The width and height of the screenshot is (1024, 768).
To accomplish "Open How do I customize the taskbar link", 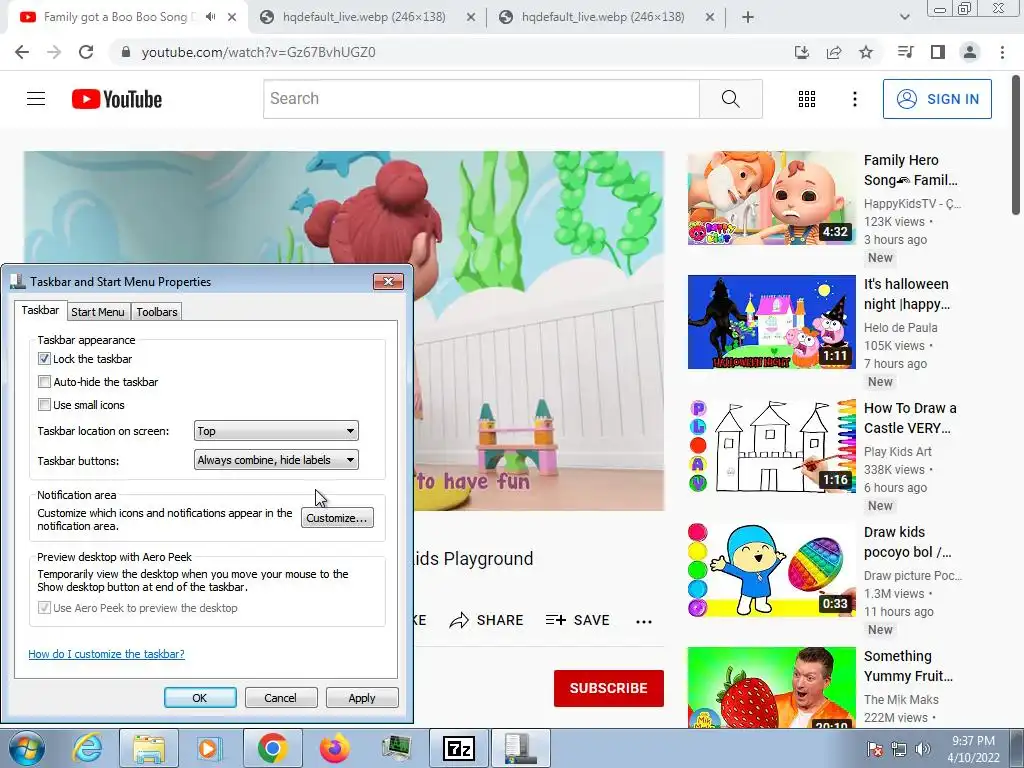I will 106,654.
